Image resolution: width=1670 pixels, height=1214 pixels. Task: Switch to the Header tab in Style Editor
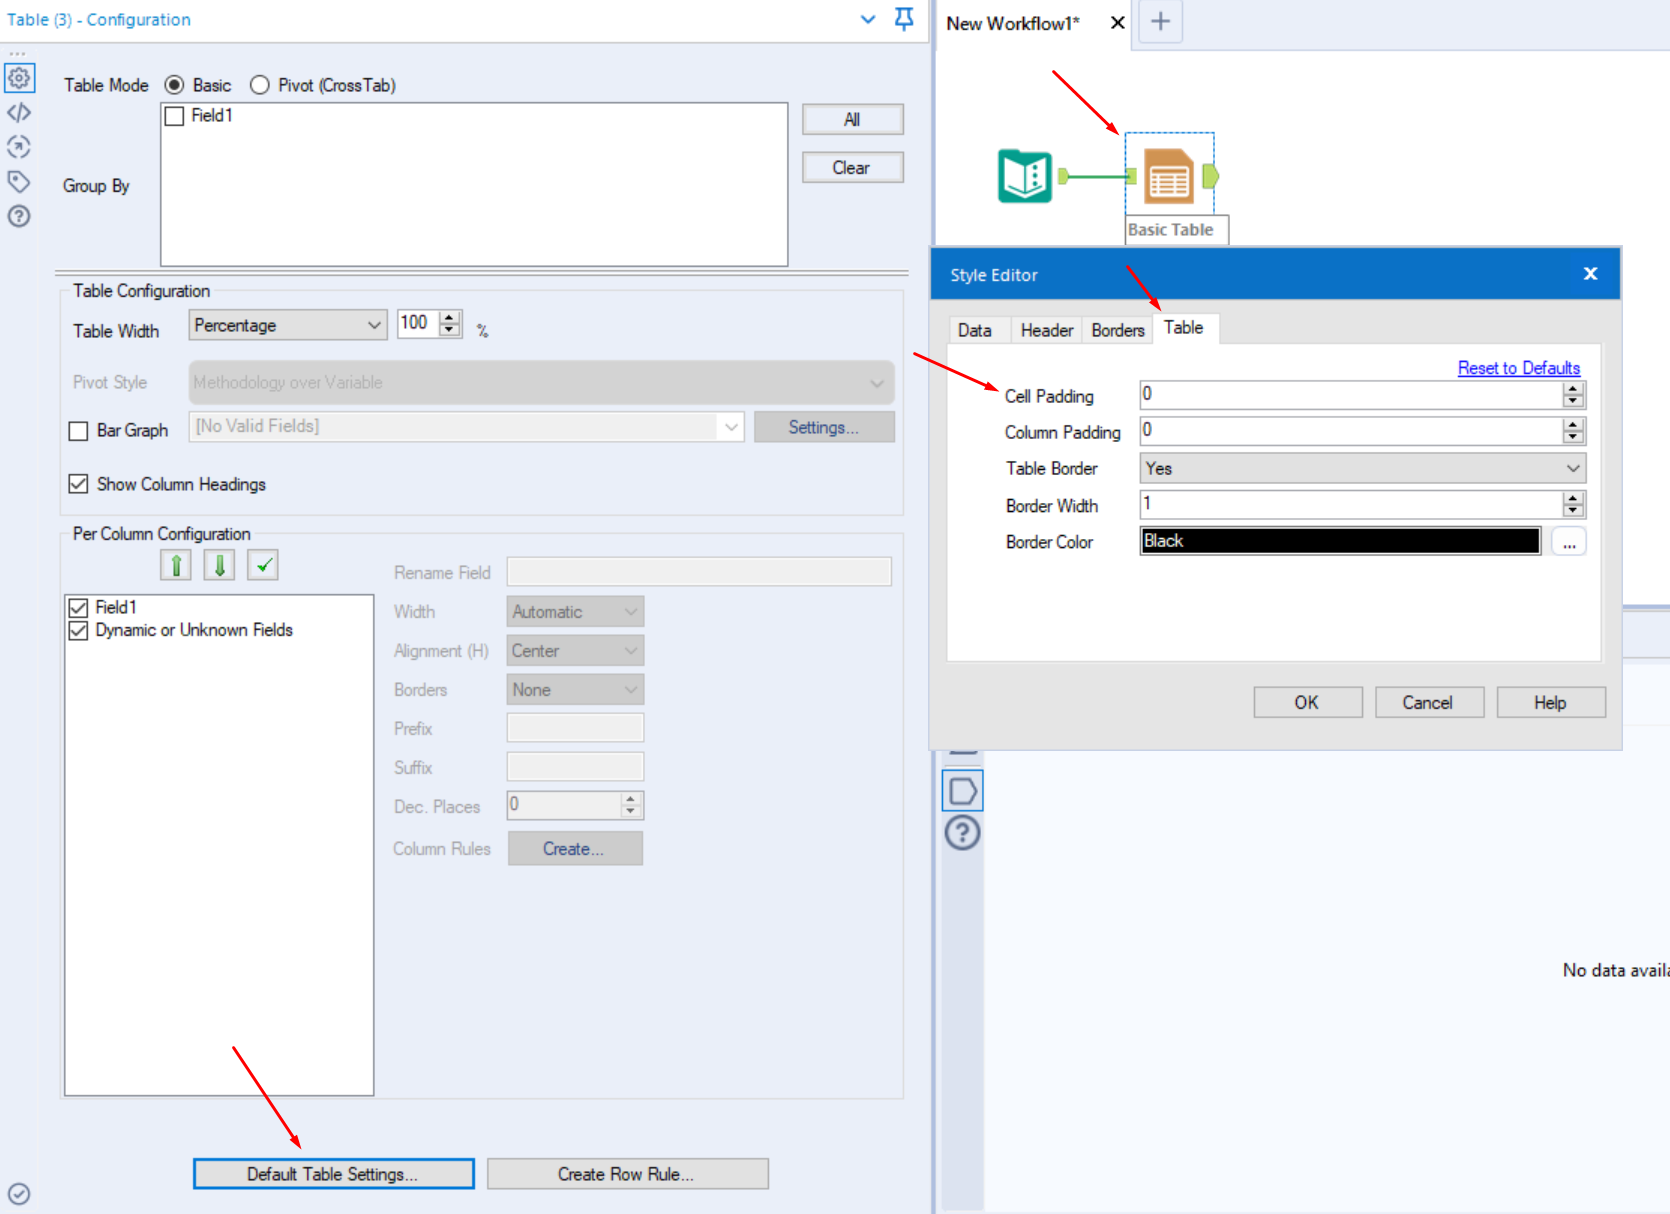coord(1046,329)
